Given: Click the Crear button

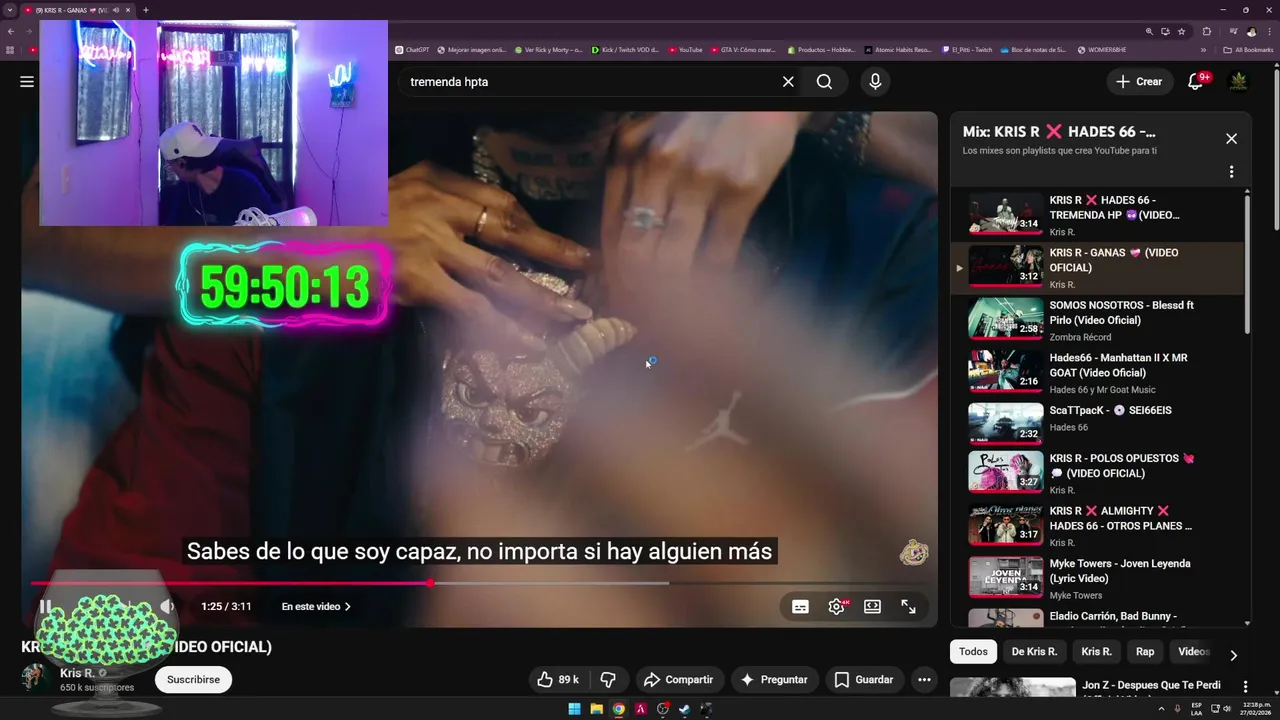Looking at the screenshot, I should click(1140, 82).
